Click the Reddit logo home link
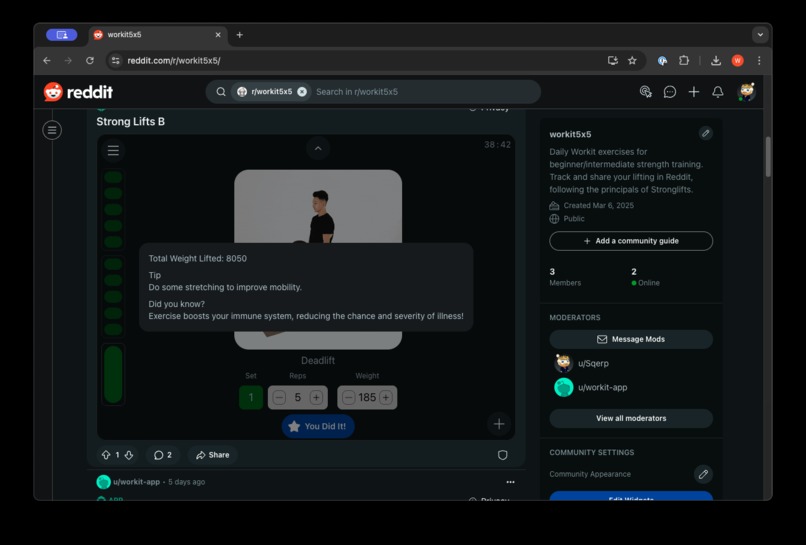This screenshot has height=545, width=806. (78, 92)
